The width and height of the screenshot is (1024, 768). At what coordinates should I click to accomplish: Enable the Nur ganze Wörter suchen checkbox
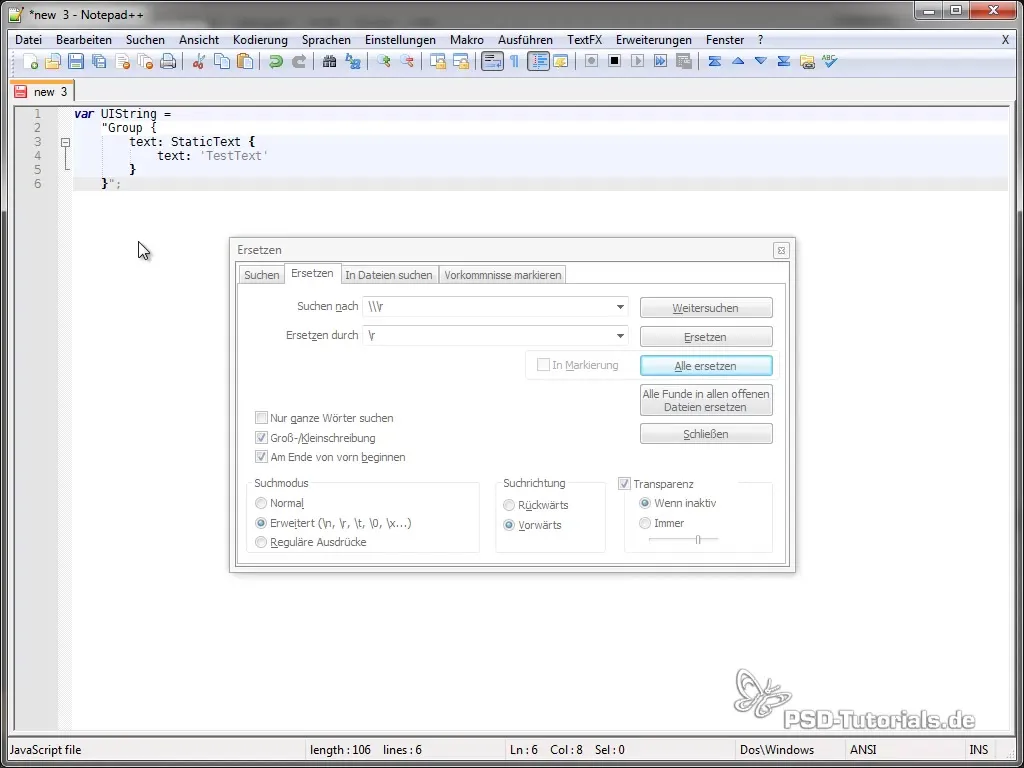(x=261, y=418)
